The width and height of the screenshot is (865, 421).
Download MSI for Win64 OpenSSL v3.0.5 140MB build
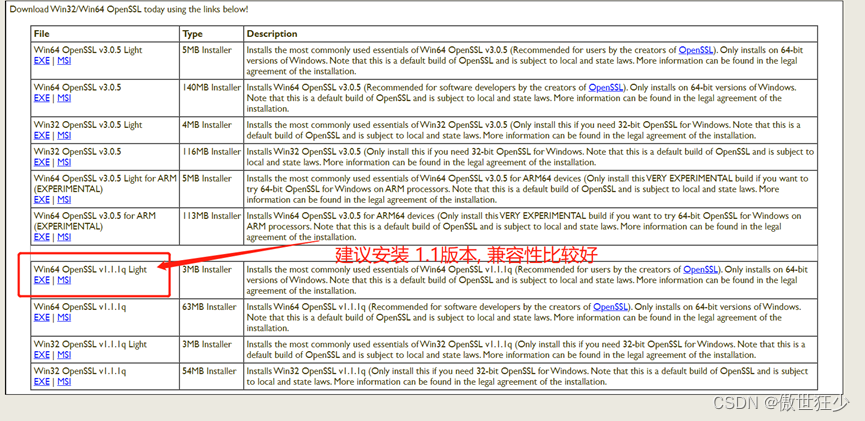pos(64,98)
